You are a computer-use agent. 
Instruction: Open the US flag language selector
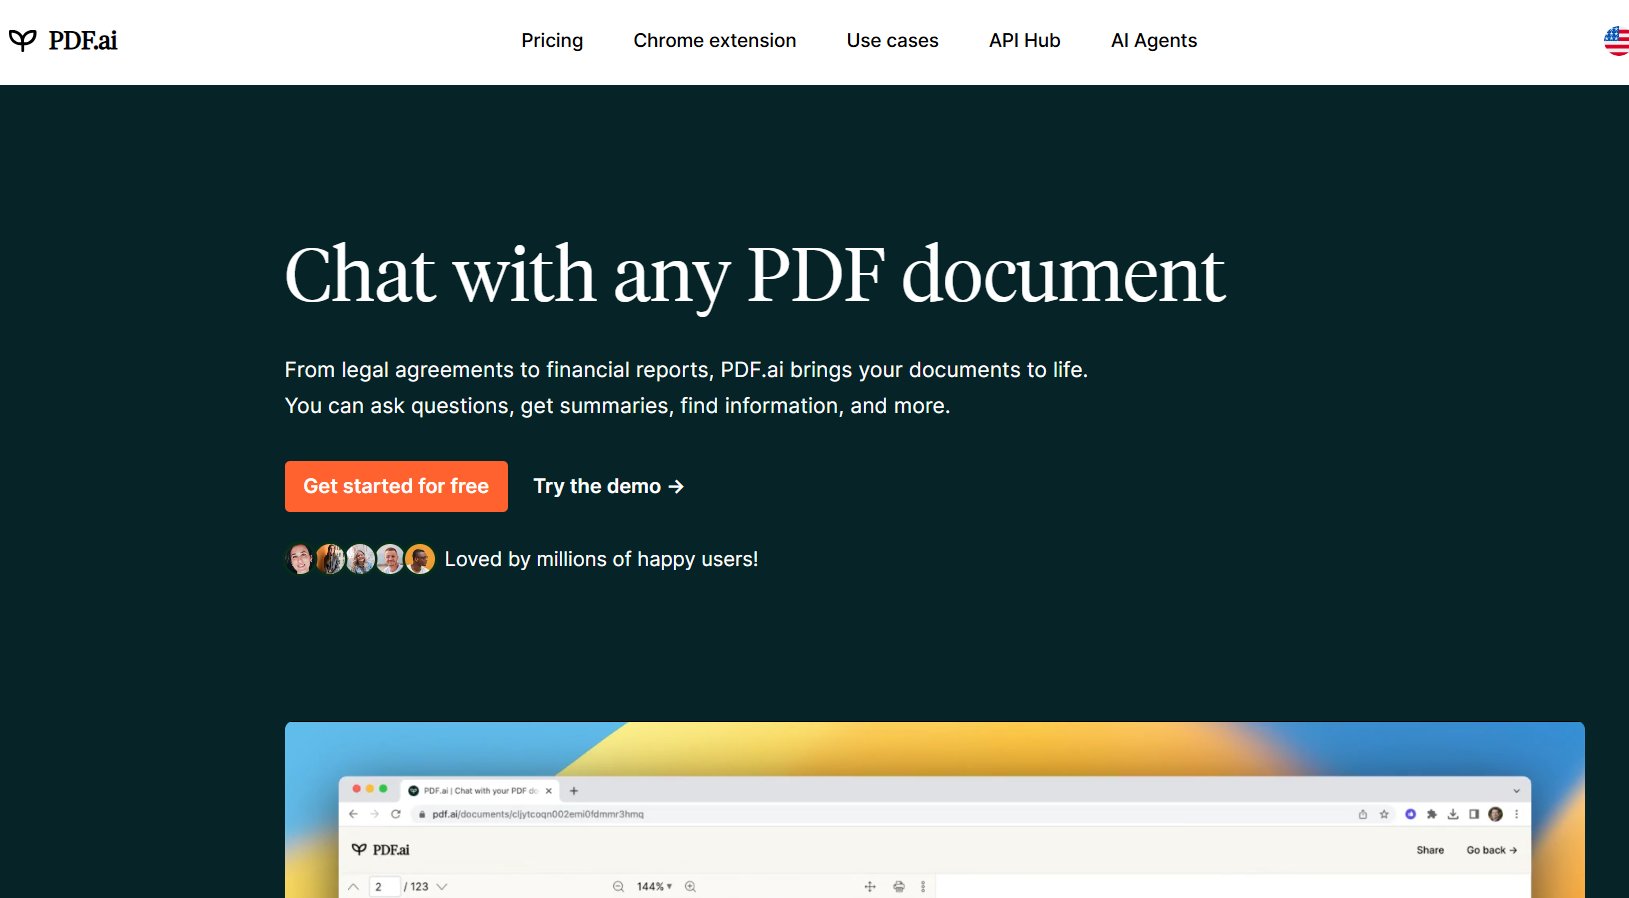[1617, 41]
